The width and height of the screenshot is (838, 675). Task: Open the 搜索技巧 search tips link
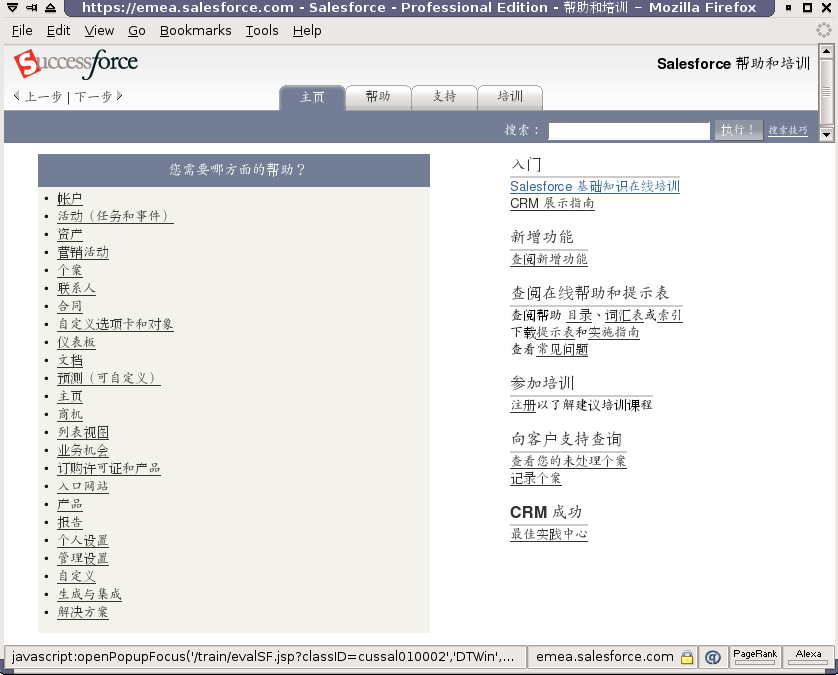(x=788, y=130)
